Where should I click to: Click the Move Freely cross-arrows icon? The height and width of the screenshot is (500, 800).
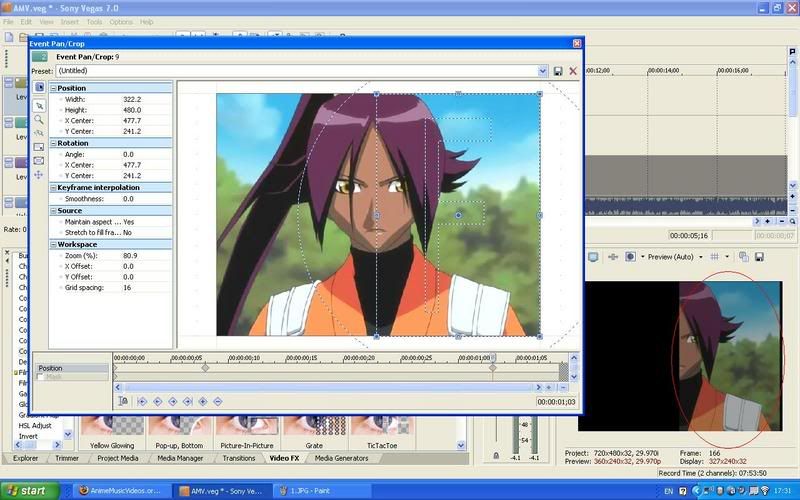[39, 175]
